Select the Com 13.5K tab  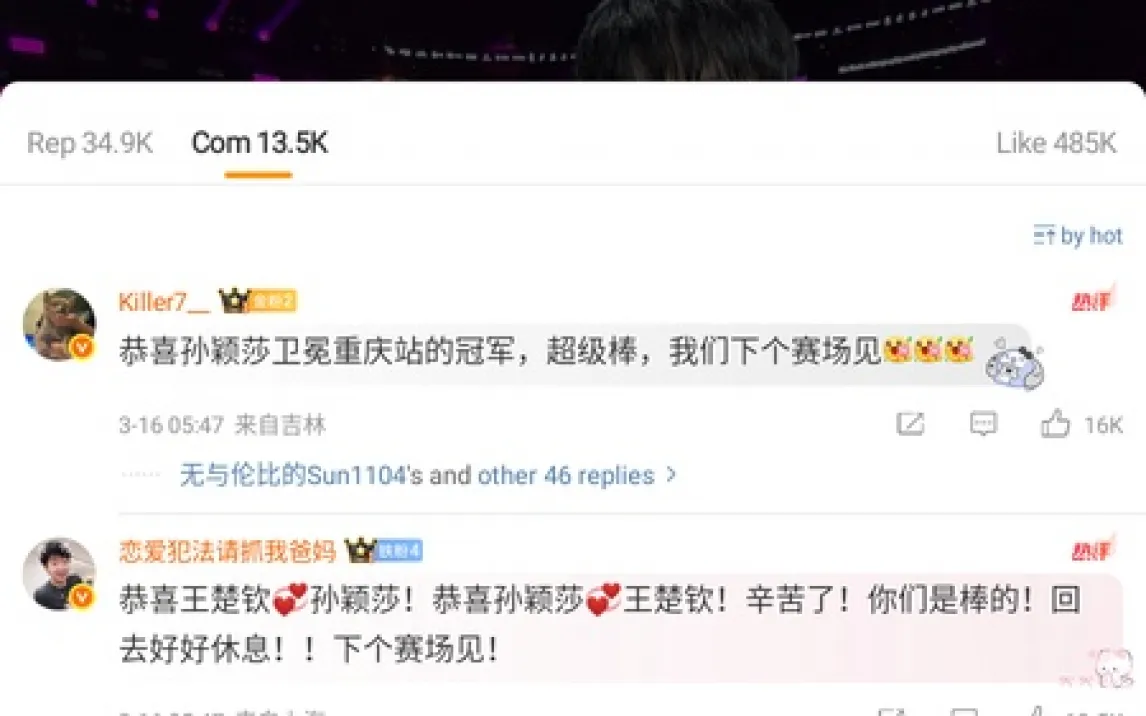point(259,143)
